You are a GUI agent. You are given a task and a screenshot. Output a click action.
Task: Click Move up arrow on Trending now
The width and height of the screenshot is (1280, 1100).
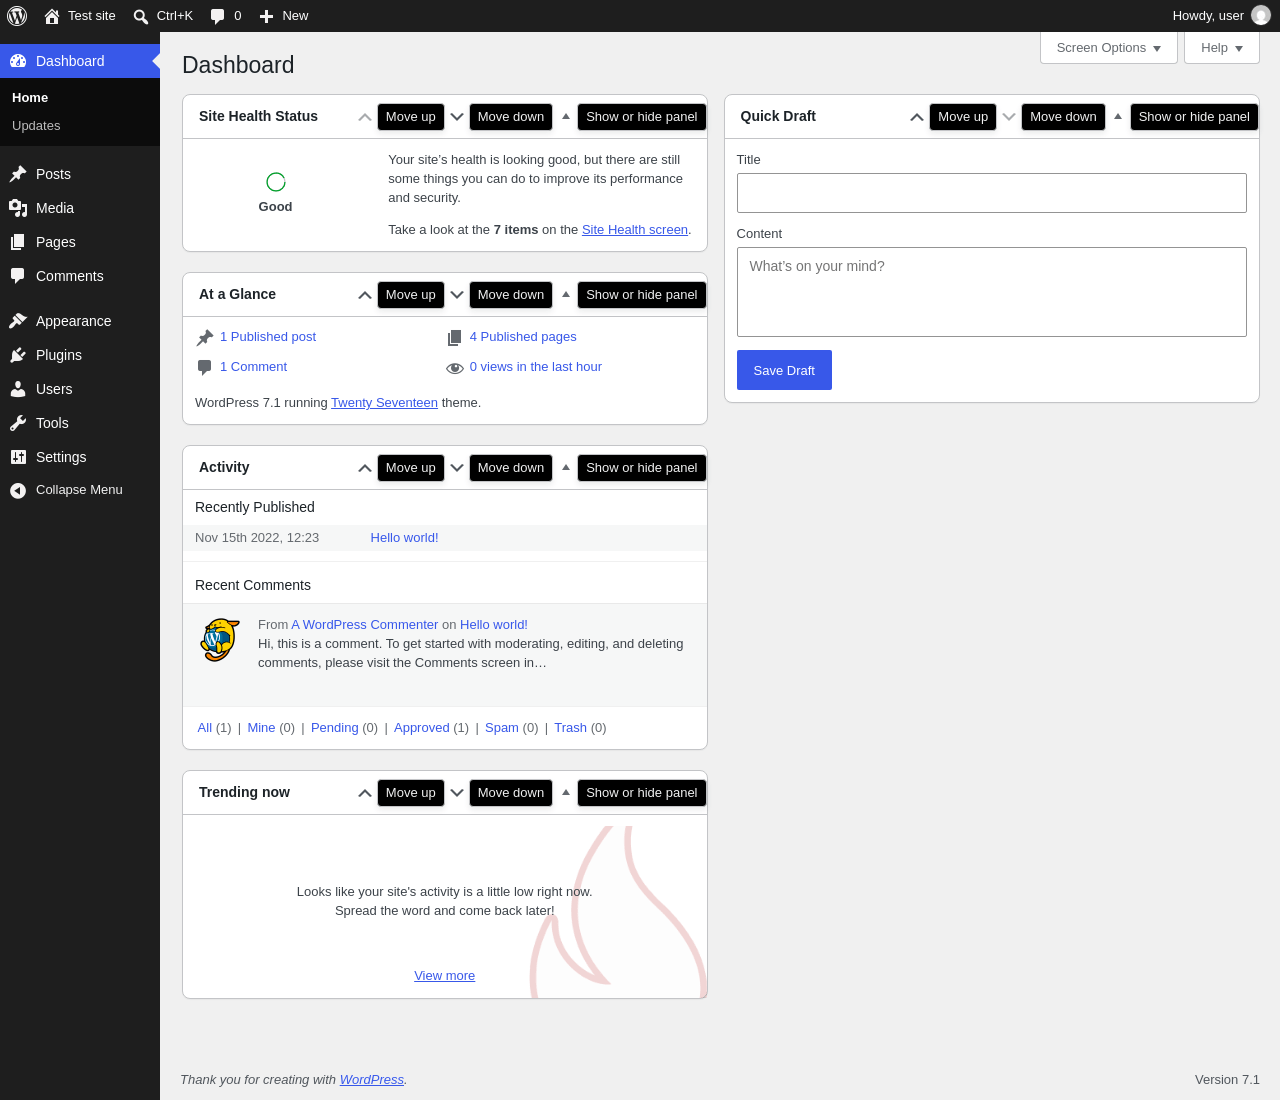pyautogui.click(x=365, y=793)
